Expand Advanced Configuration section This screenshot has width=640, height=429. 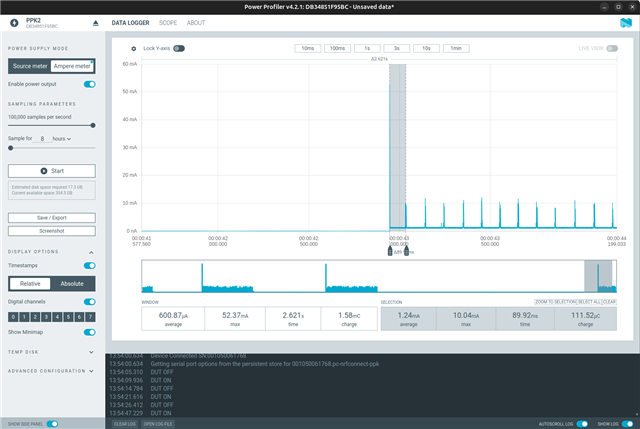tap(91, 371)
